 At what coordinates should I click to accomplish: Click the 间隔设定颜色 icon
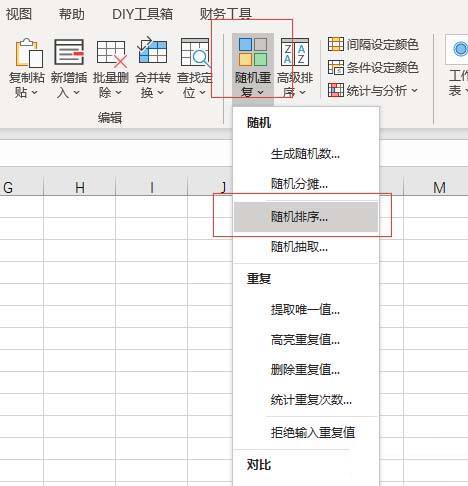click(x=336, y=44)
